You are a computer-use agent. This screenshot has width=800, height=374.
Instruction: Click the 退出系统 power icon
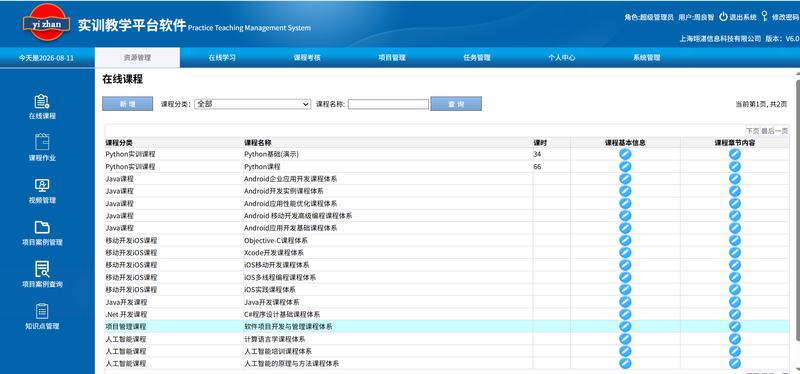tap(723, 16)
